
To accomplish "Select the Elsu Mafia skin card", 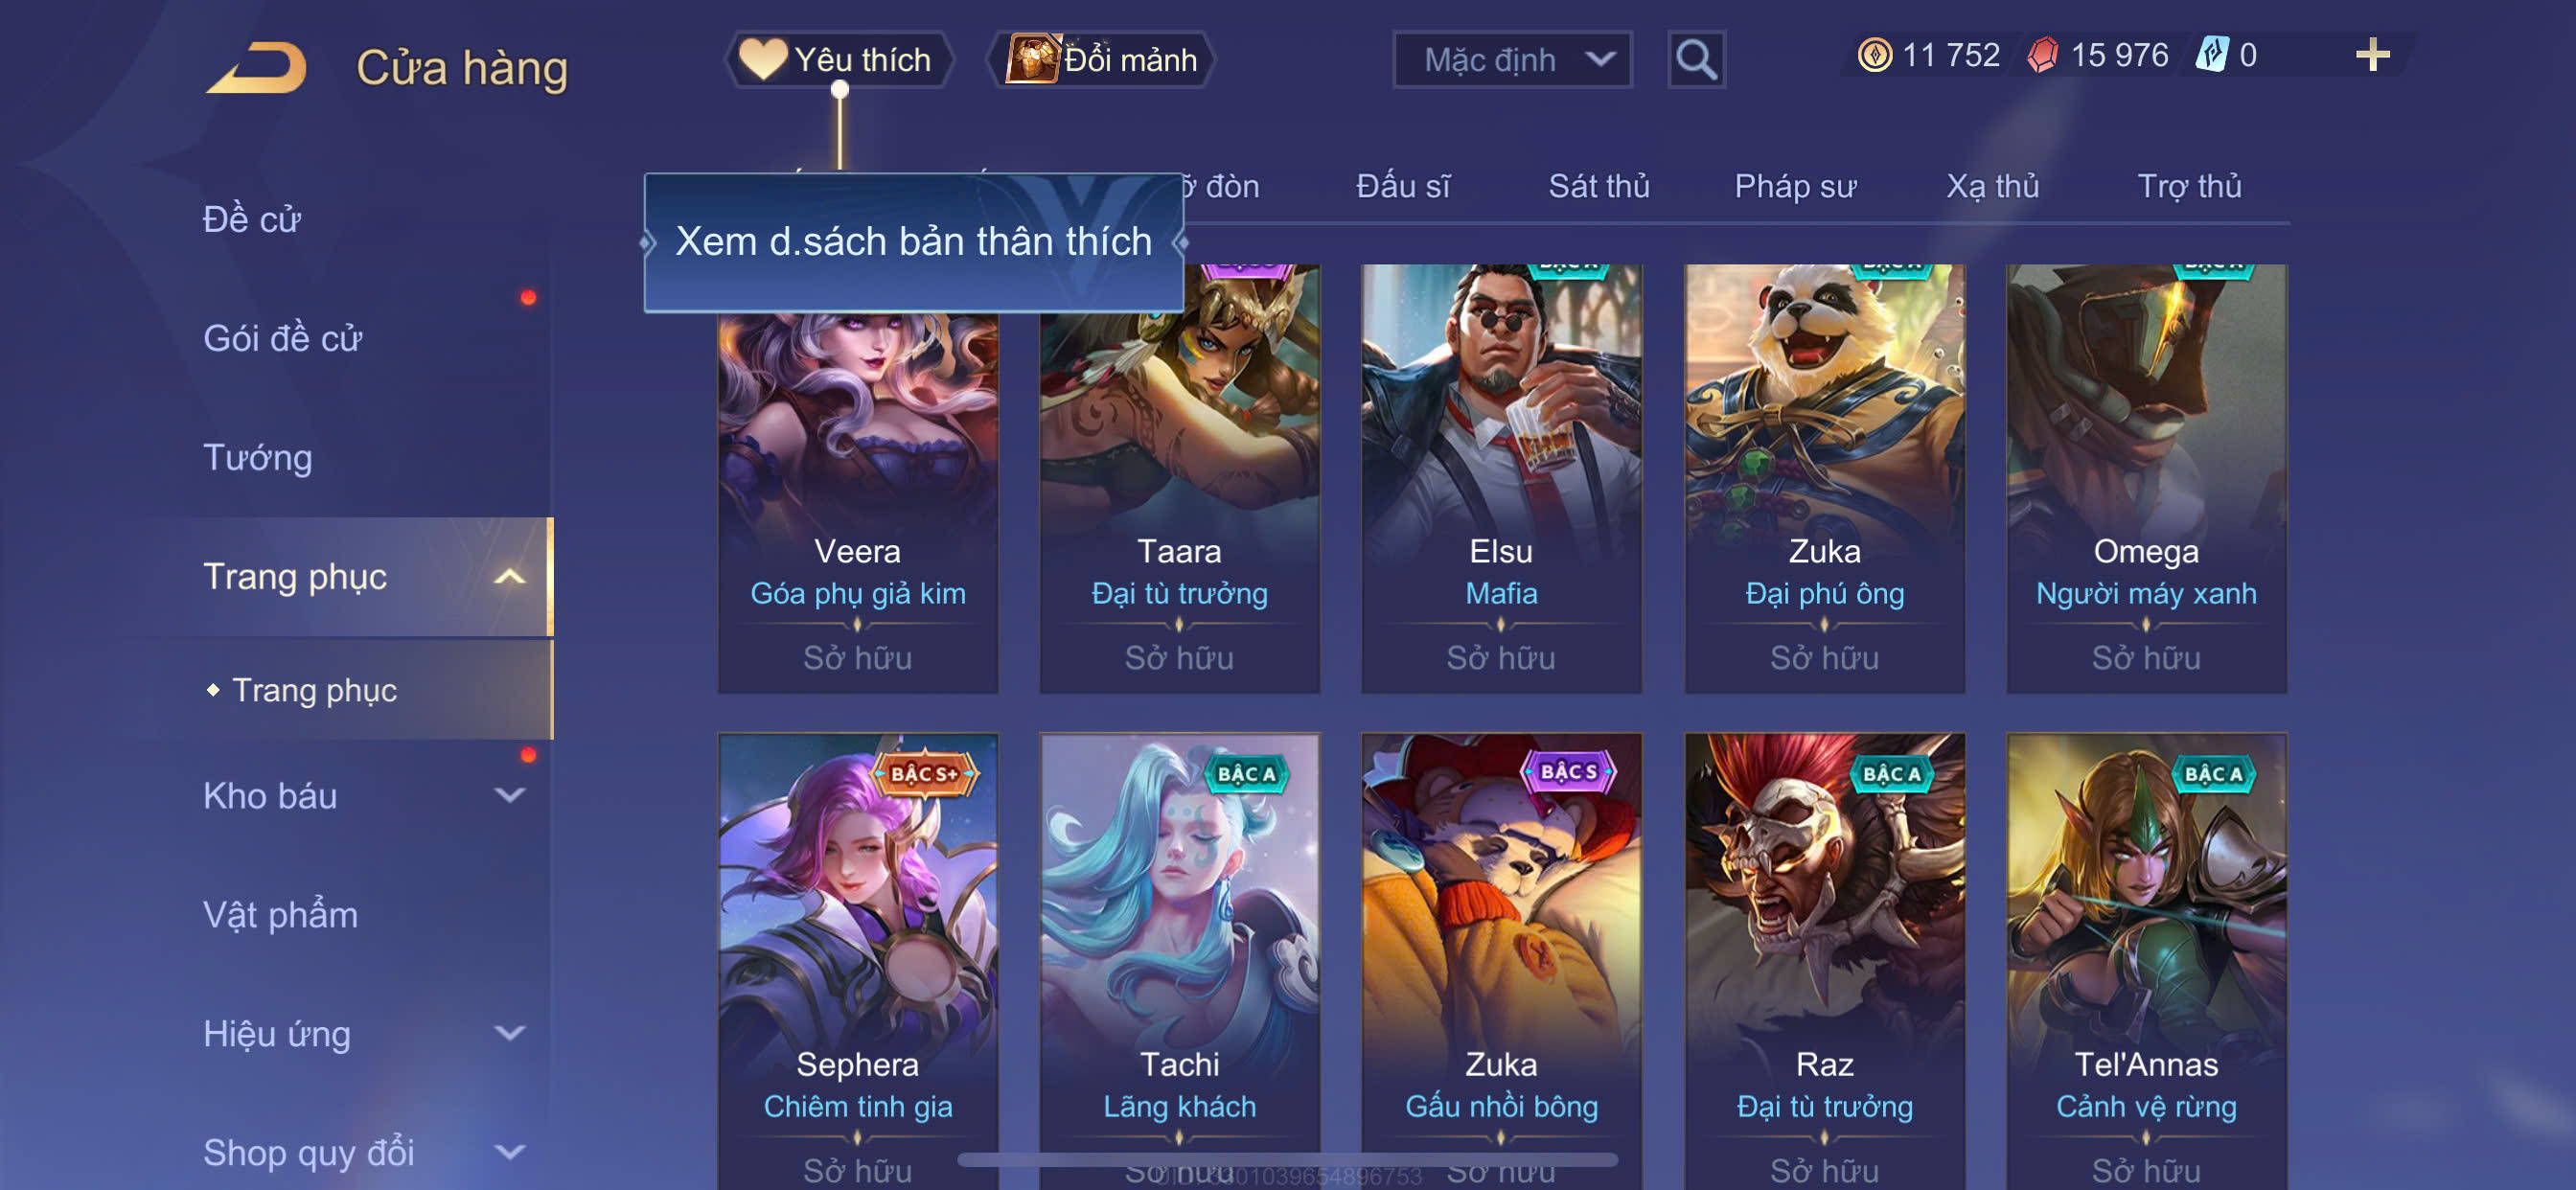I will coord(1501,478).
